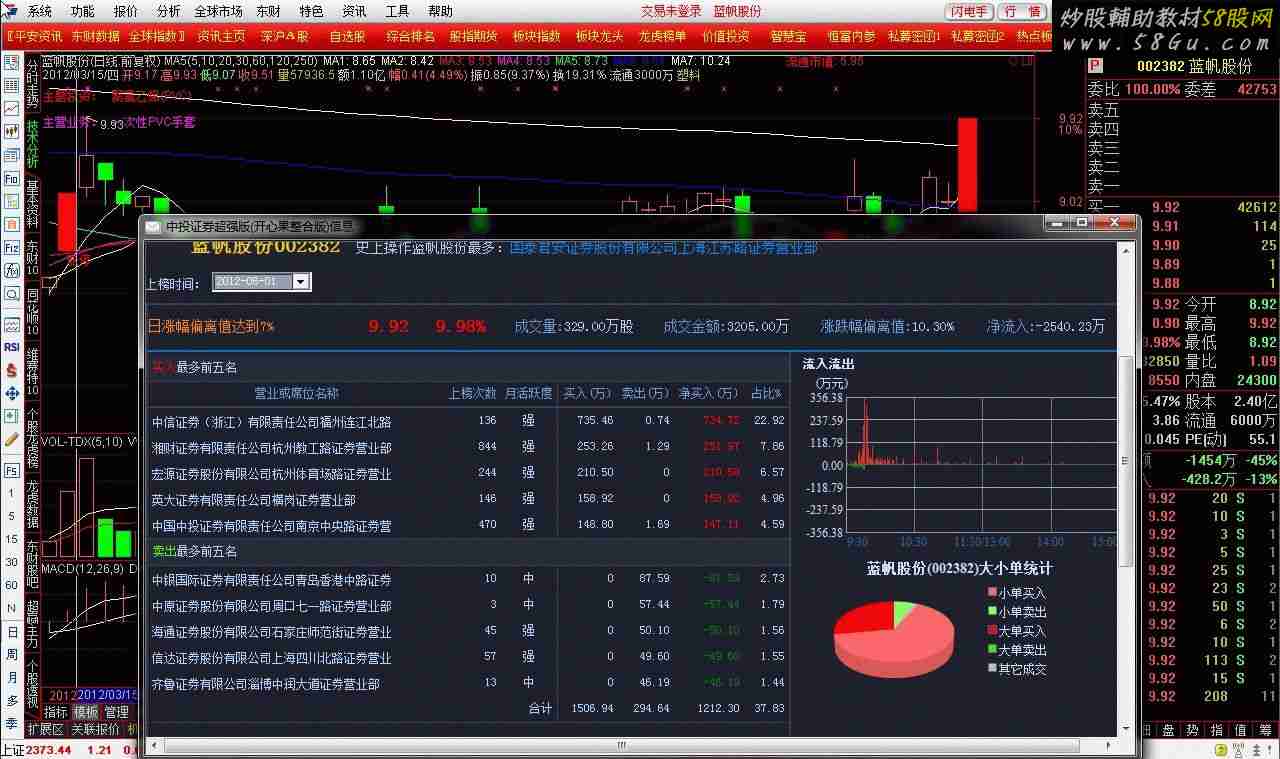Click the RSI indicator icon in left sidebar

coord(12,347)
